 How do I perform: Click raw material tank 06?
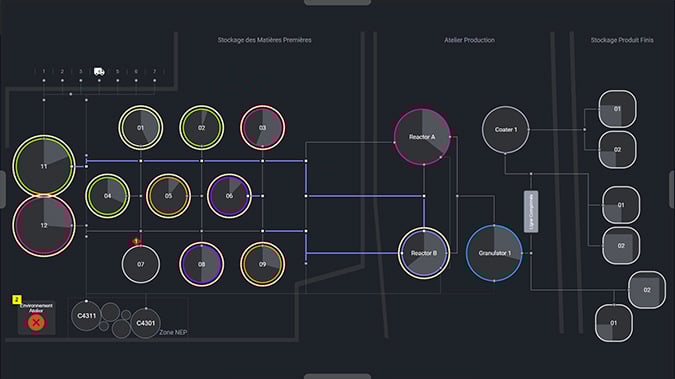point(229,196)
